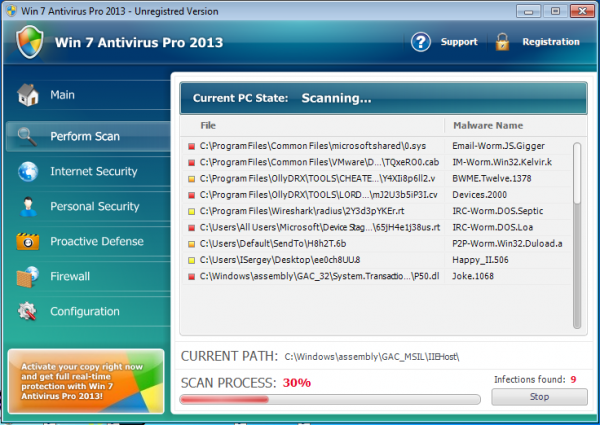This screenshot has width=600, height=425.
Task: Open the Main section
Action: pyautogui.click(x=88, y=94)
